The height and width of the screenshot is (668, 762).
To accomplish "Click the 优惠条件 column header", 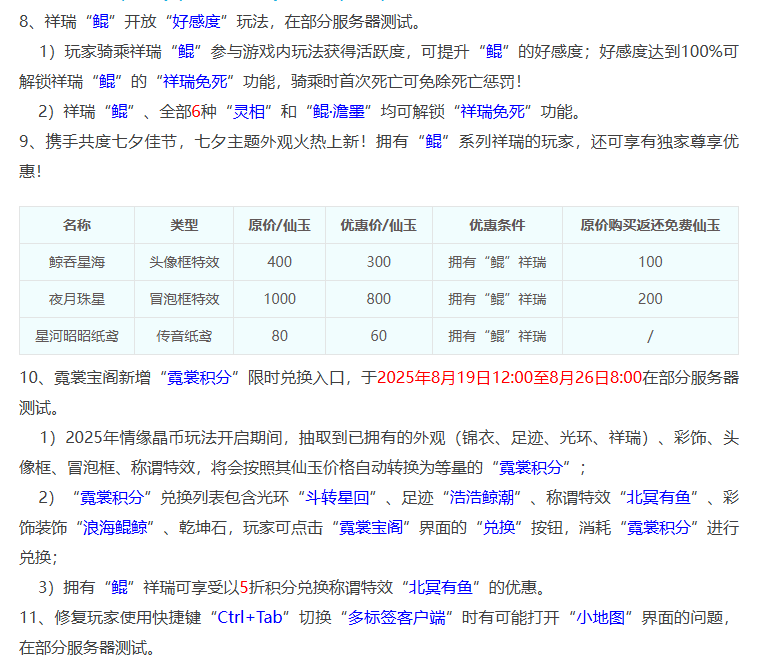I will pos(497,225).
